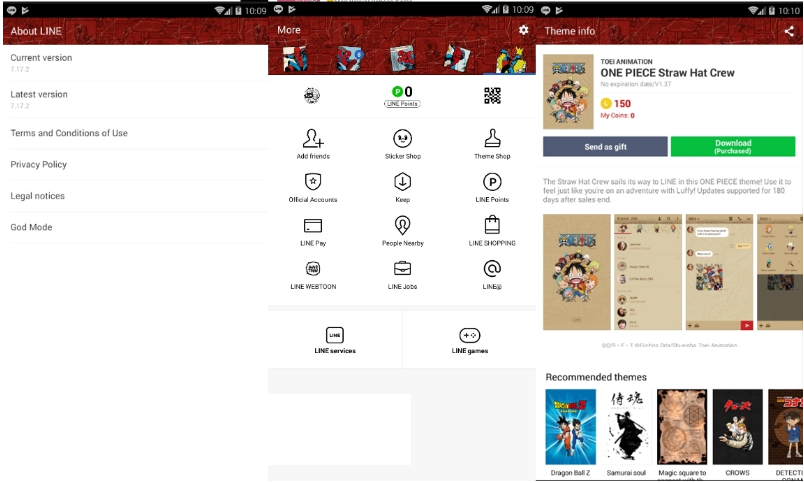Tap the TOEI ANIMATION creator name

point(627,62)
